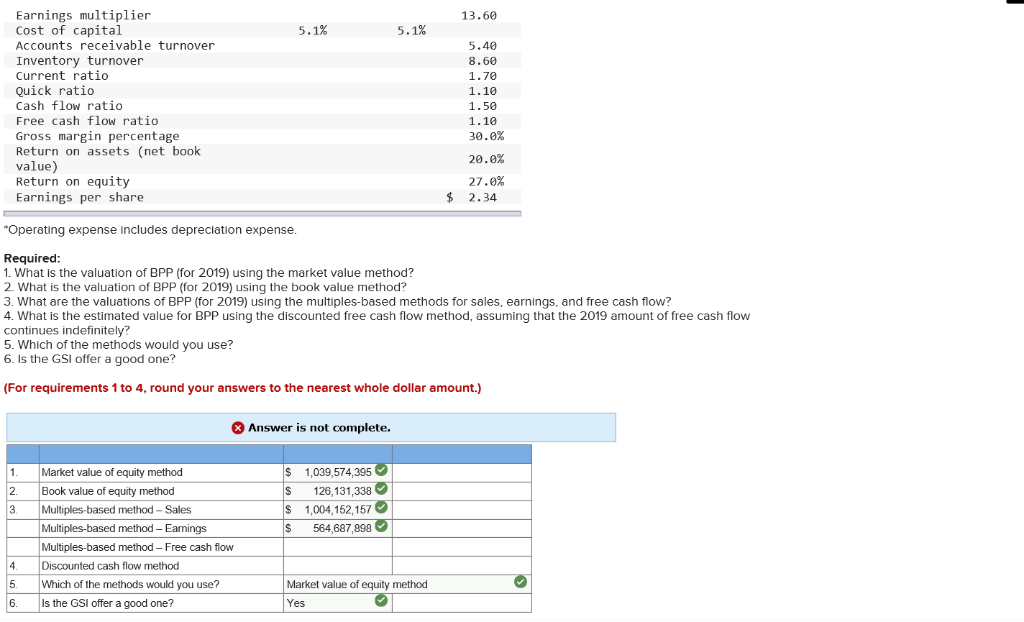1024x622 pixels.
Task: Click the 'Quick ratio' row label
Action: 55,91
